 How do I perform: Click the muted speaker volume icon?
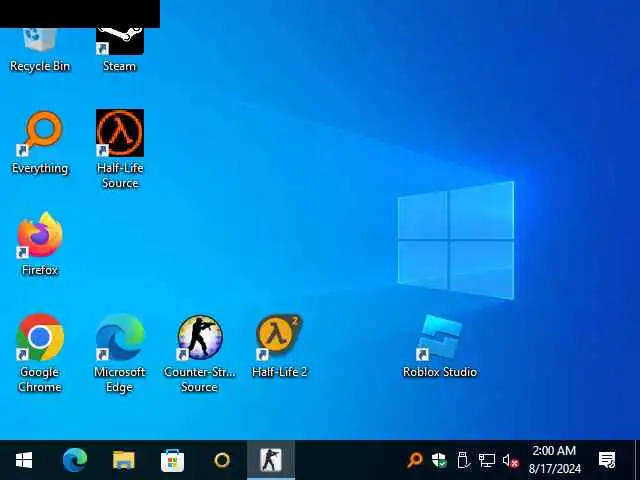[510, 461]
